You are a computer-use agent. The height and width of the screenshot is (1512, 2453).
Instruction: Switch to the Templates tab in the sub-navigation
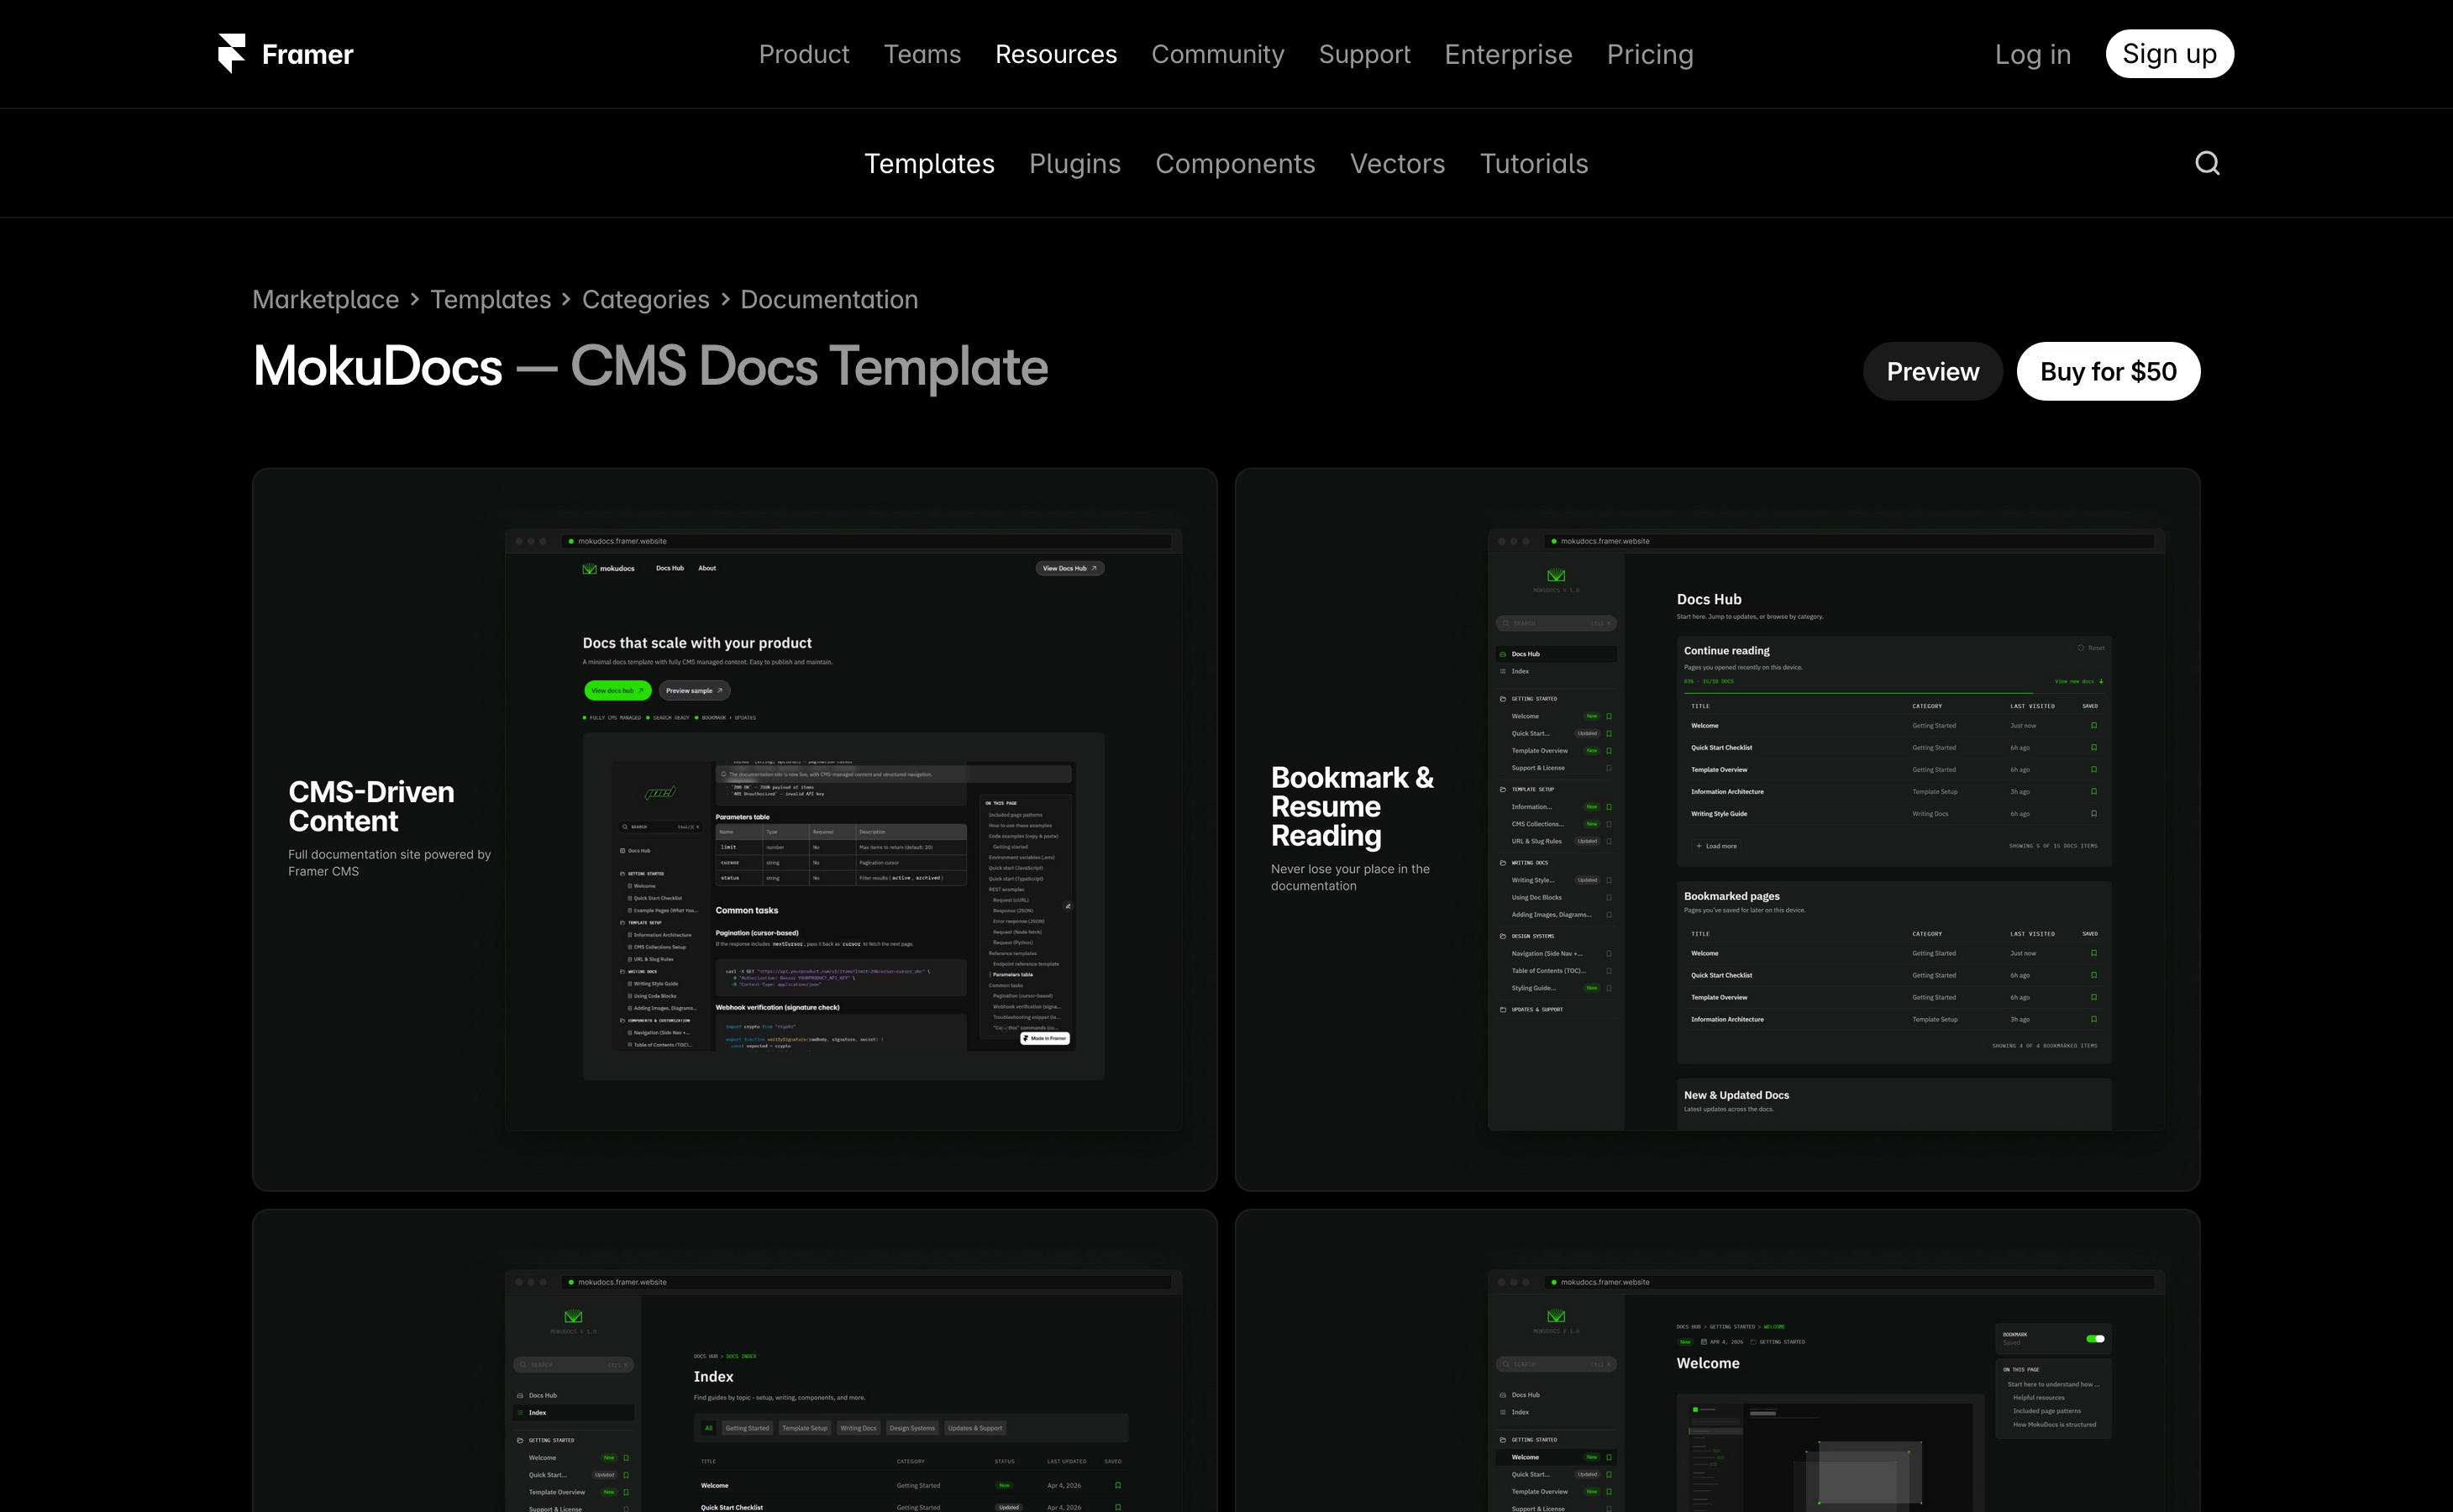[x=929, y=163]
